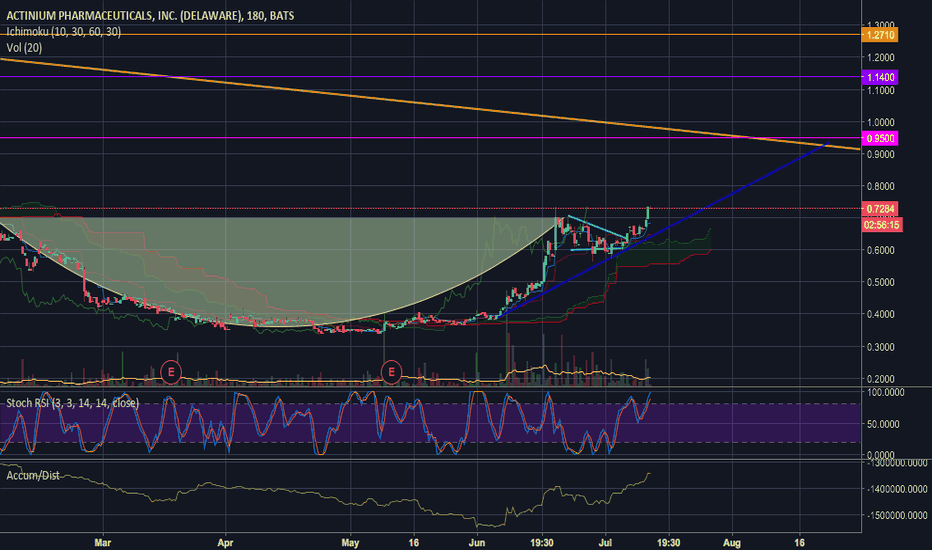
Task: Click the Aug date label on time axis
Action: coord(732,543)
